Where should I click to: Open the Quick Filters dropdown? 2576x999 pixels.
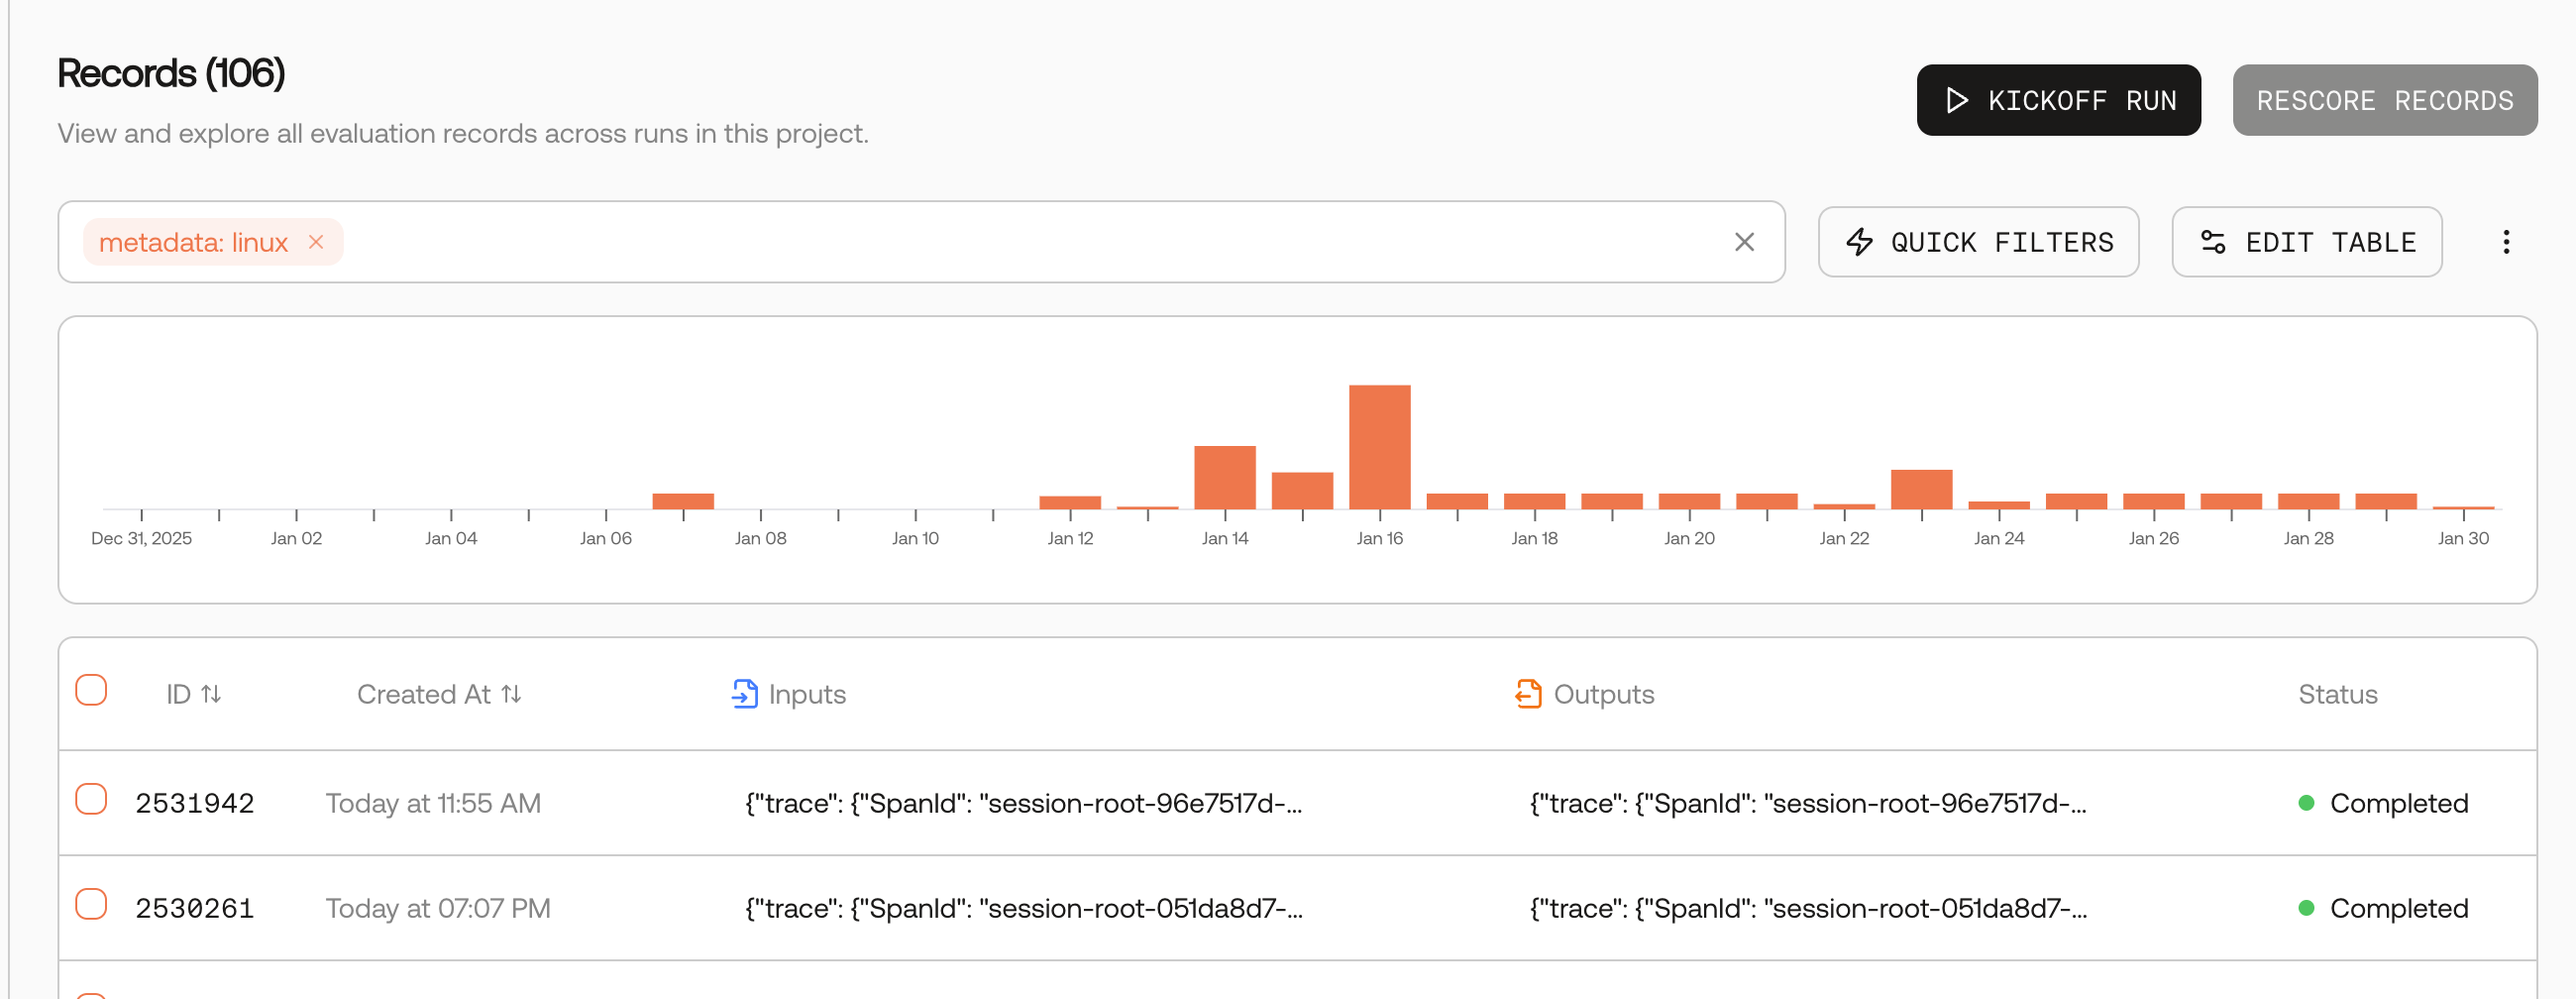click(1978, 242)
